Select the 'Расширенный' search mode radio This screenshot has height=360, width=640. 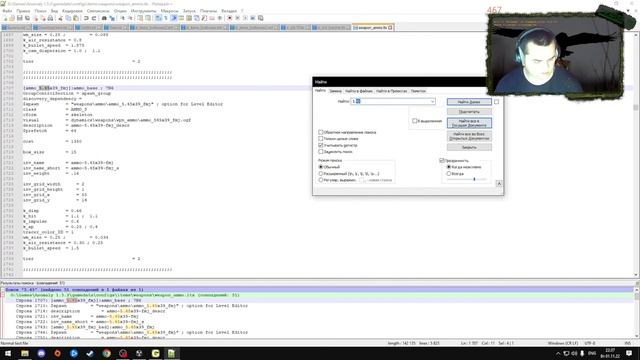(320, 173)
